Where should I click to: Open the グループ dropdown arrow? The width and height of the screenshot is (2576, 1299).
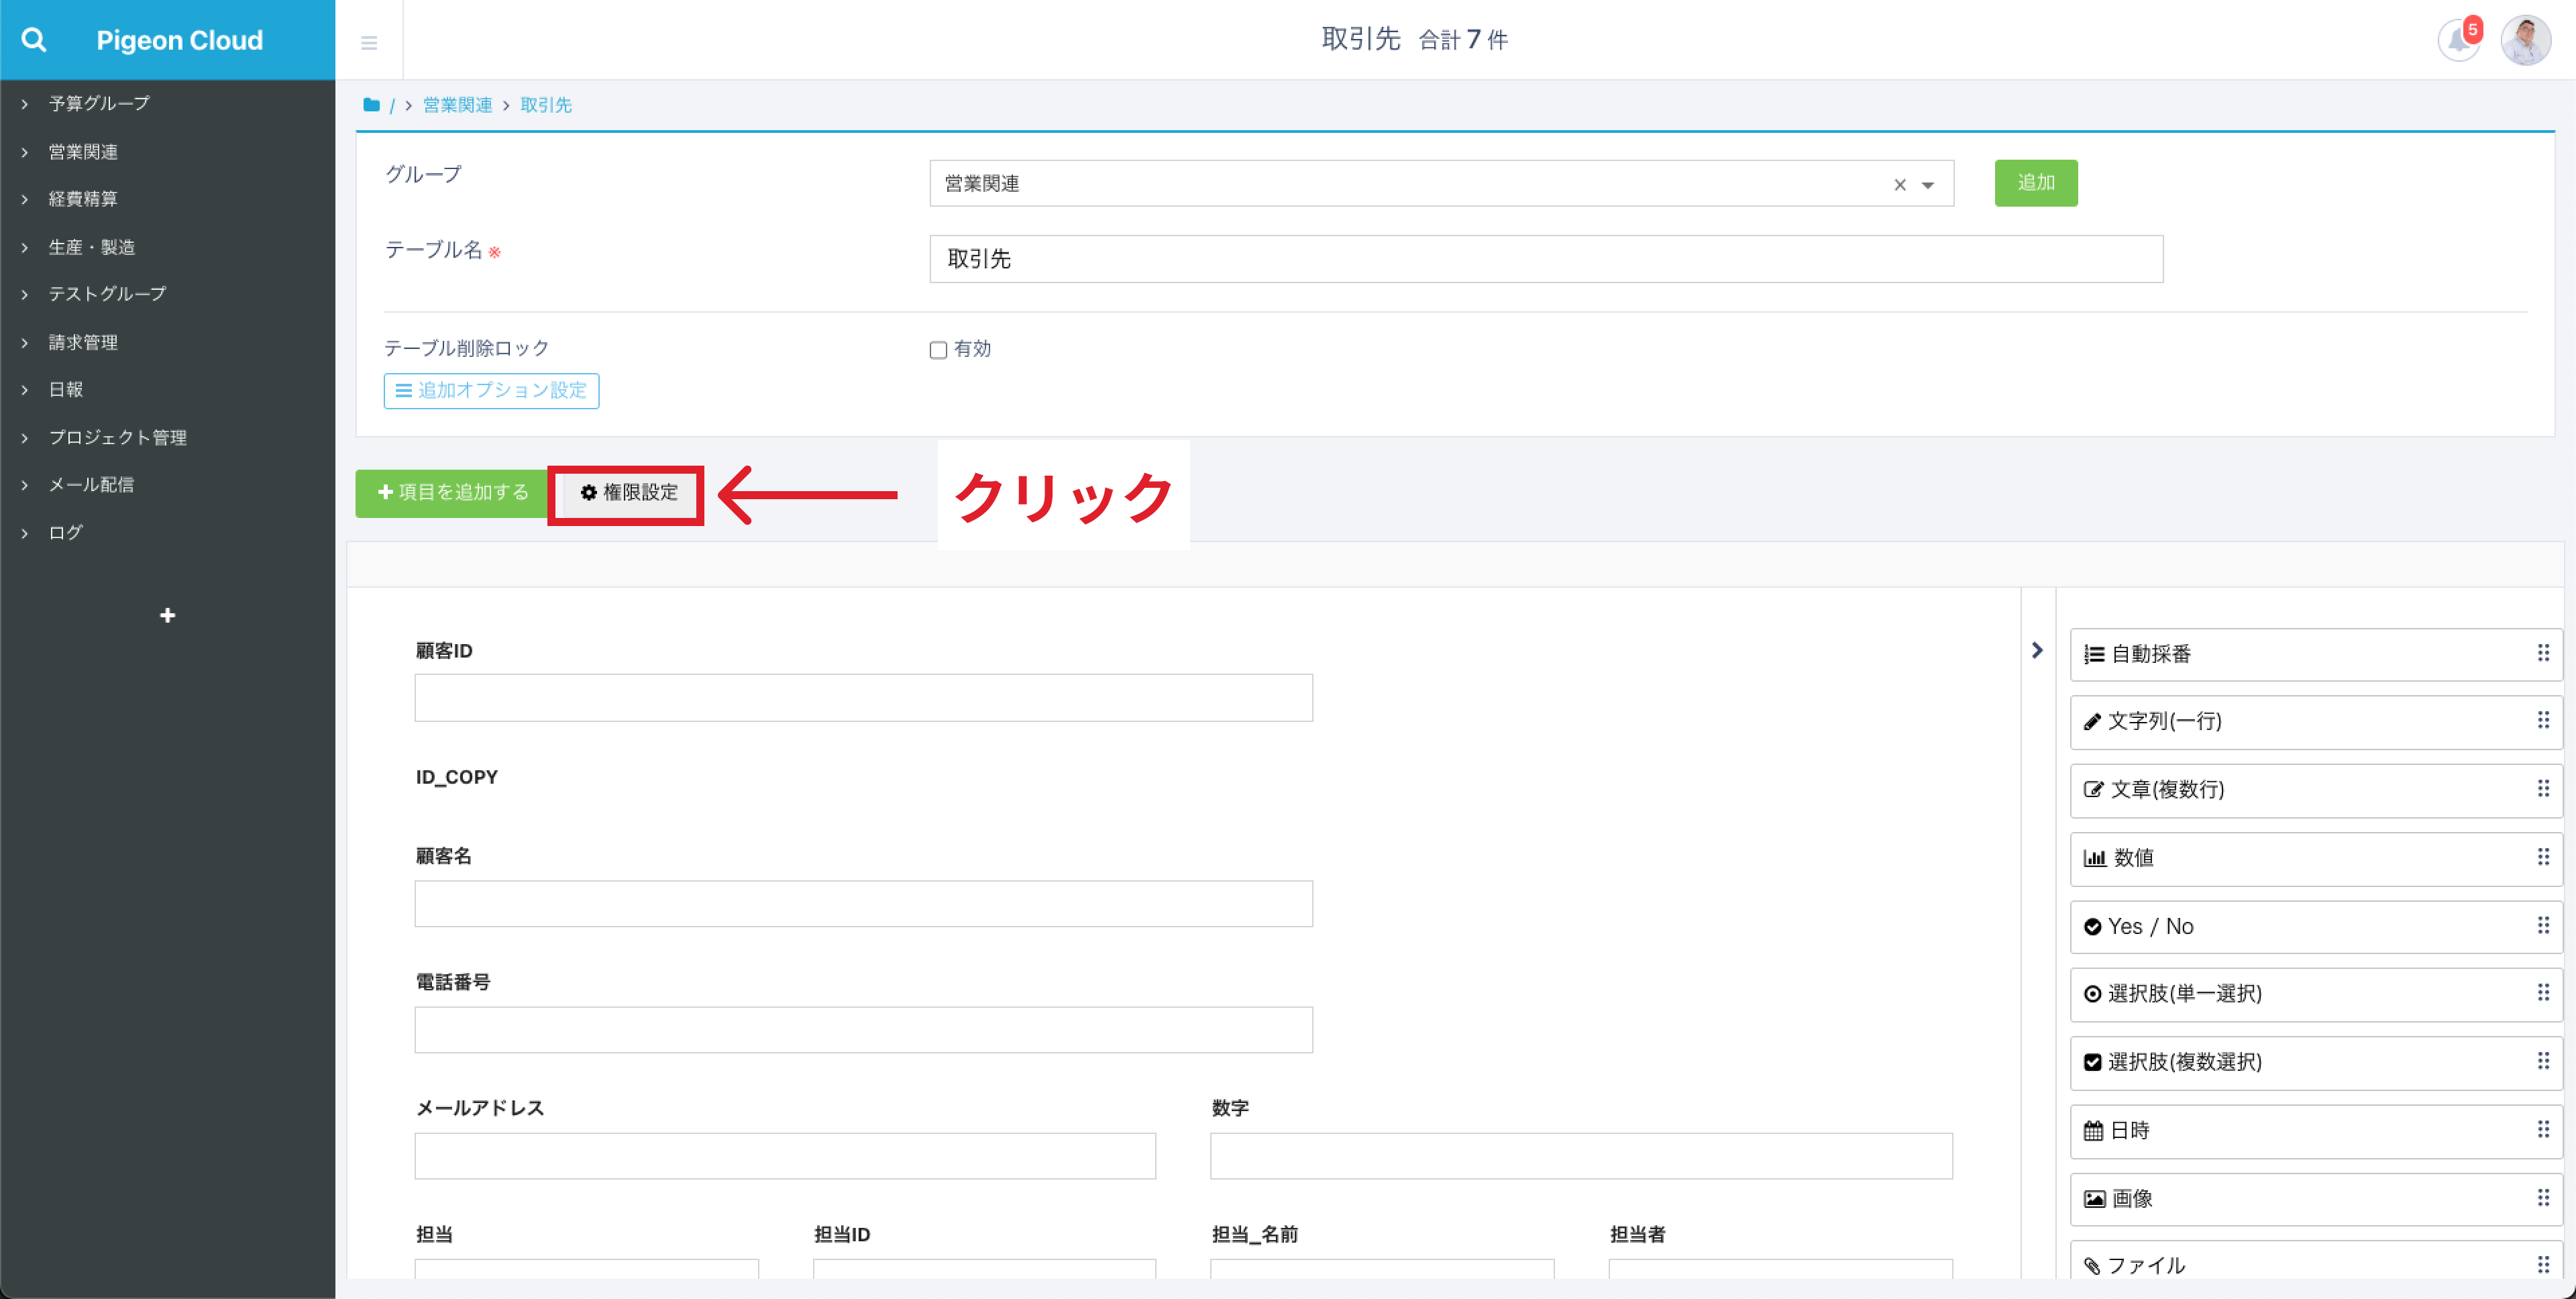[1928, 185]
